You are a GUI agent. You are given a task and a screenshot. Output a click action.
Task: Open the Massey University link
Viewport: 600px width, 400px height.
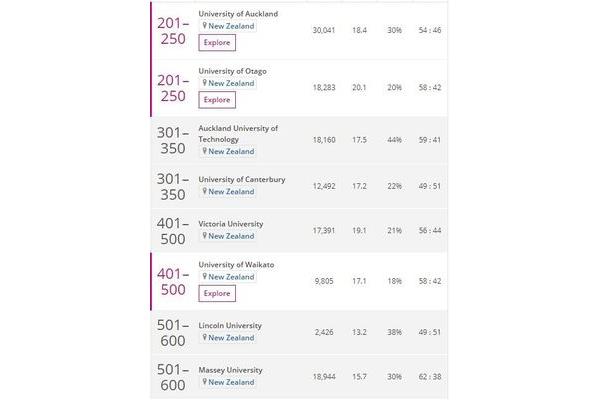pos(230,370)
